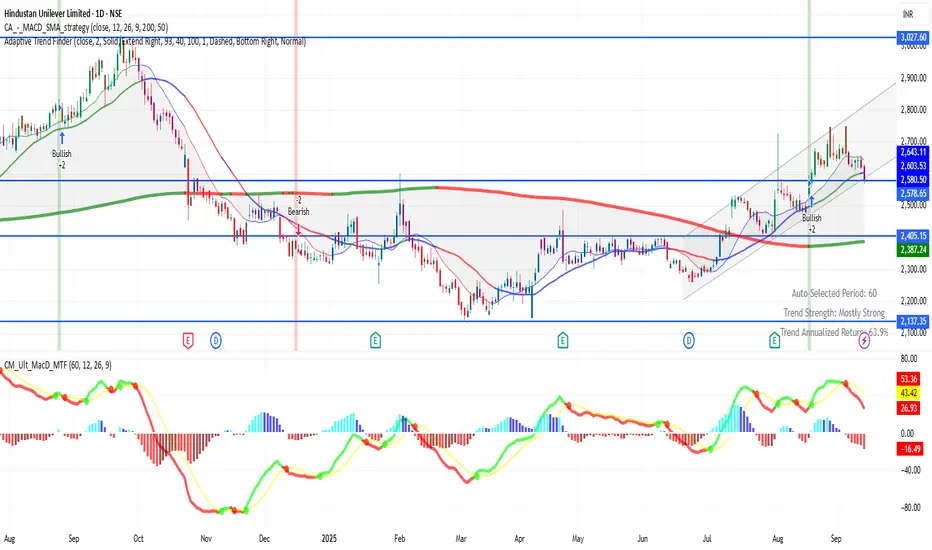Image resolution: width=932 pixels, height=550 pixels.
Task: Click the 2025 label on time axis
Action: 329,539
